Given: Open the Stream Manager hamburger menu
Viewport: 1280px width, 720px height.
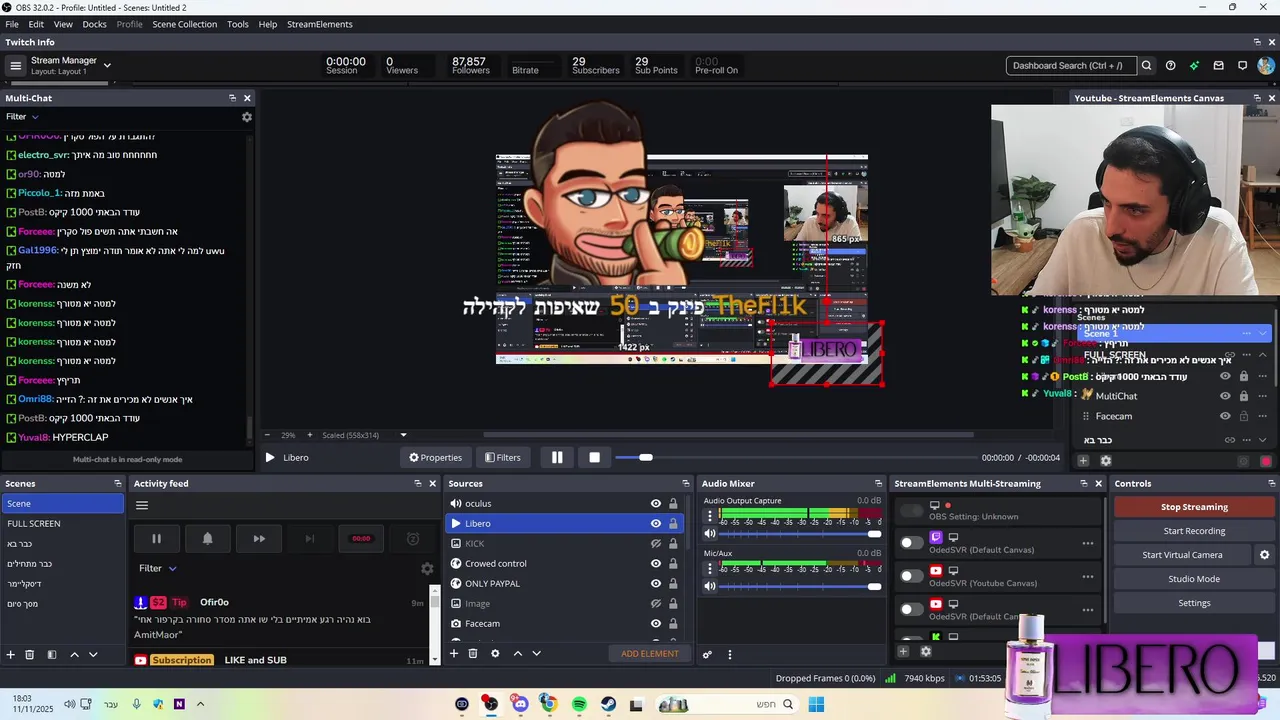Looking at the screenshot, I should [x=15, y=66].
